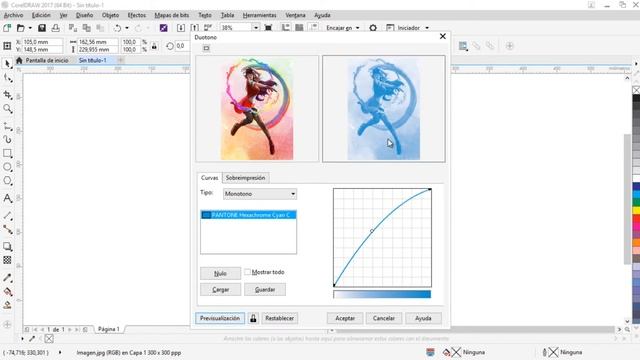Open the Efectos menu
Screen dimensions: 640x360
pos(136,15)
